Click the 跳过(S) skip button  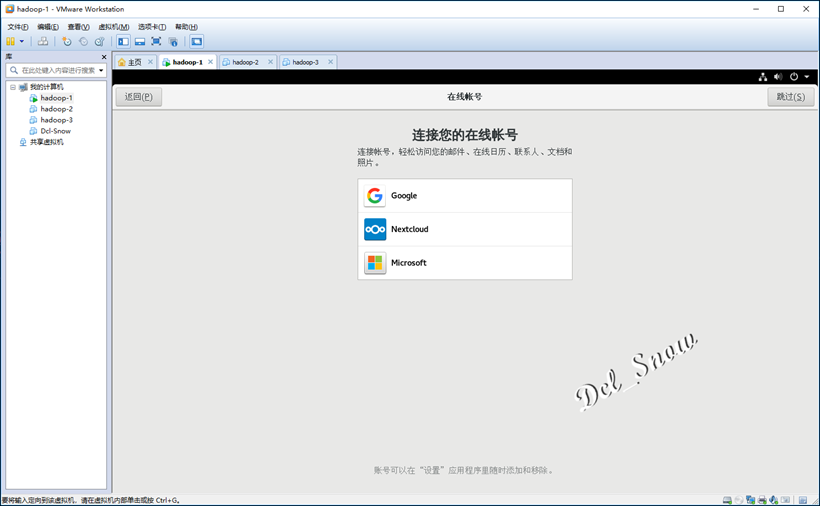tap(791, 97)
